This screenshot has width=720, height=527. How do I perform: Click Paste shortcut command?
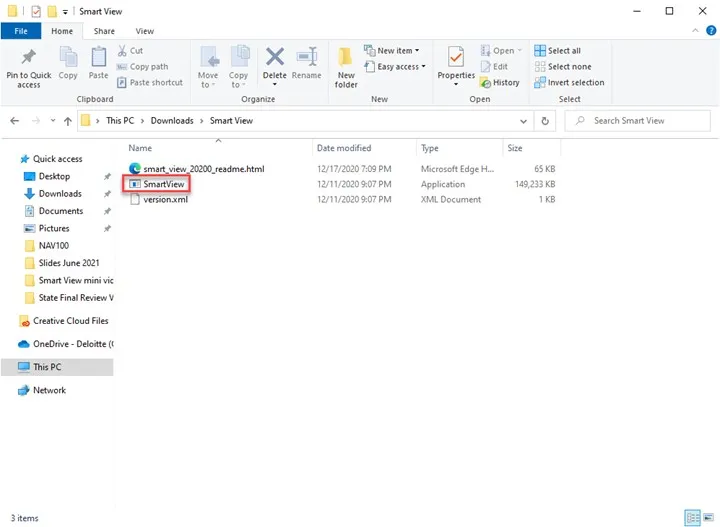pos(150,83)
